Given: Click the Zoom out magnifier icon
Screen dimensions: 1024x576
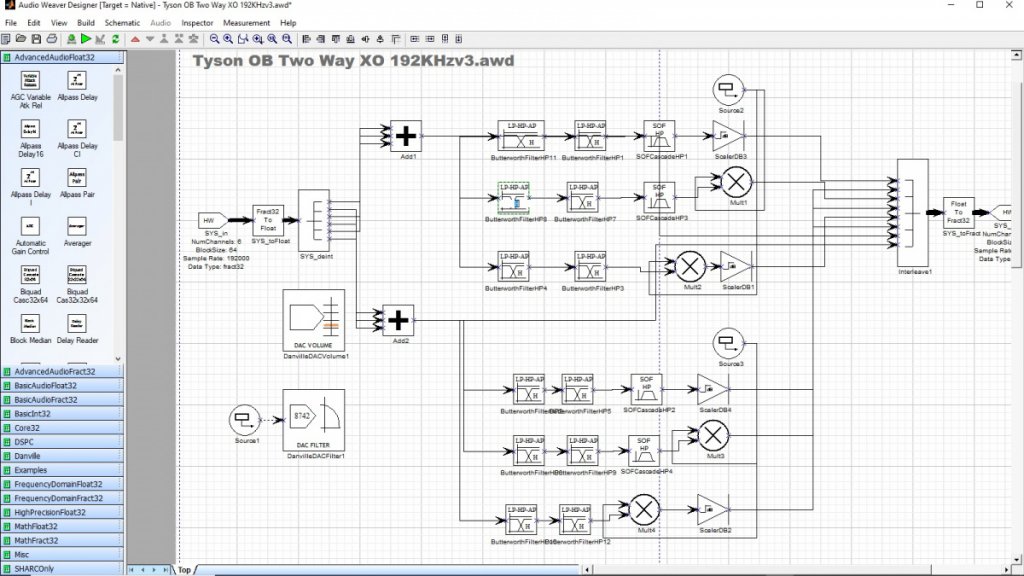Looking at the screenshot, I should pyautogui.click(x=214, y=39).
